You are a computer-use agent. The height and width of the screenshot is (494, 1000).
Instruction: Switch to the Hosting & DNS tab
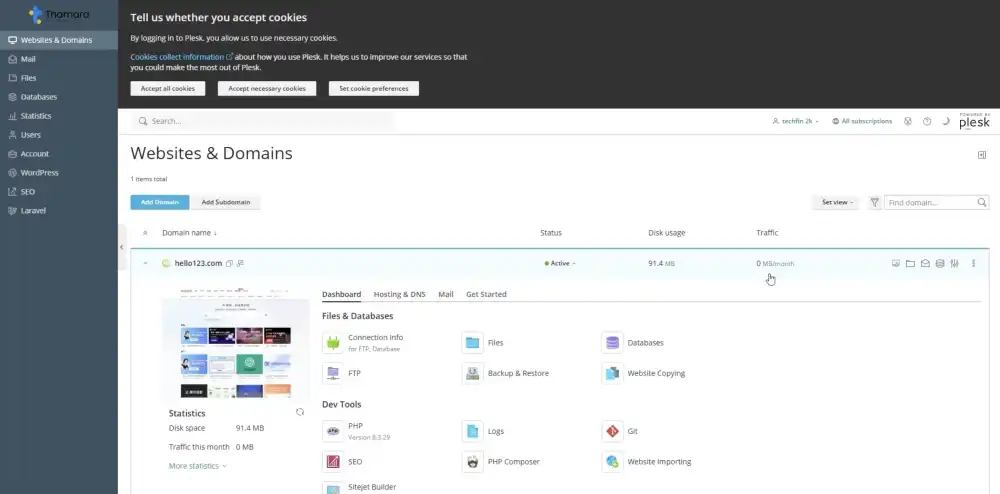point(399,294)
